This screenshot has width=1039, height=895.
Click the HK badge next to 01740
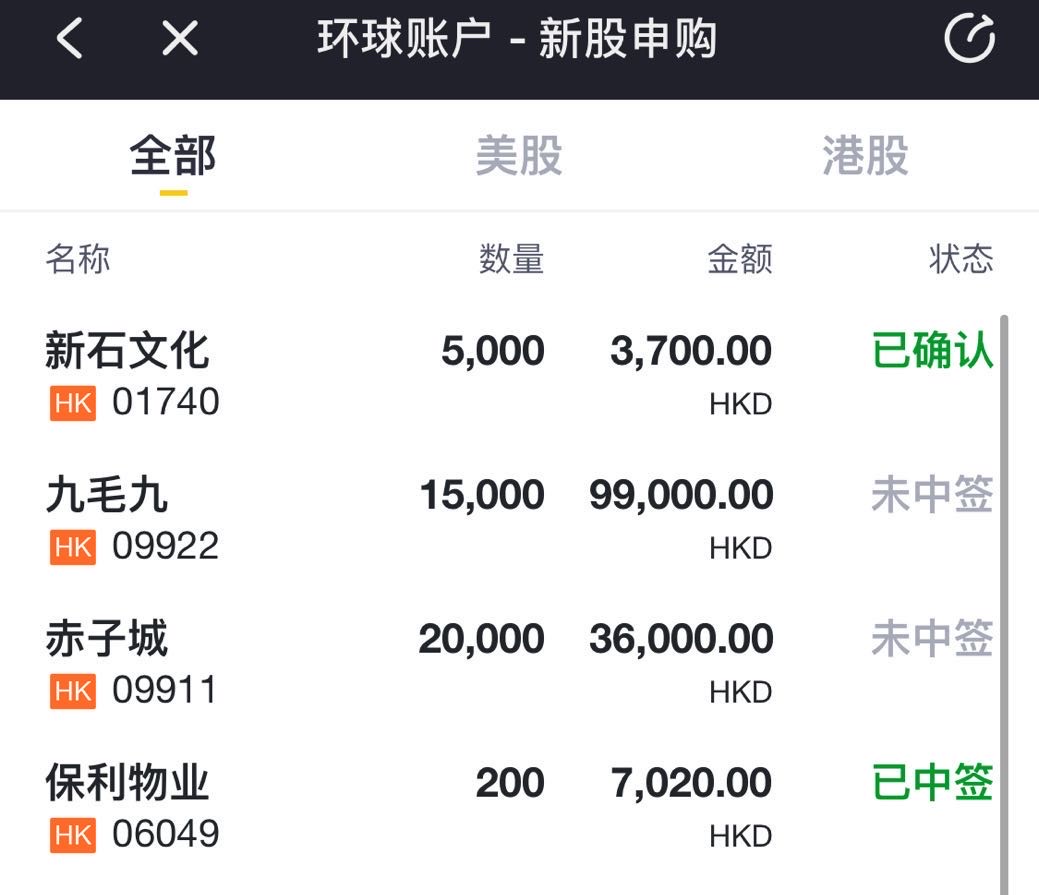[73, 403]
